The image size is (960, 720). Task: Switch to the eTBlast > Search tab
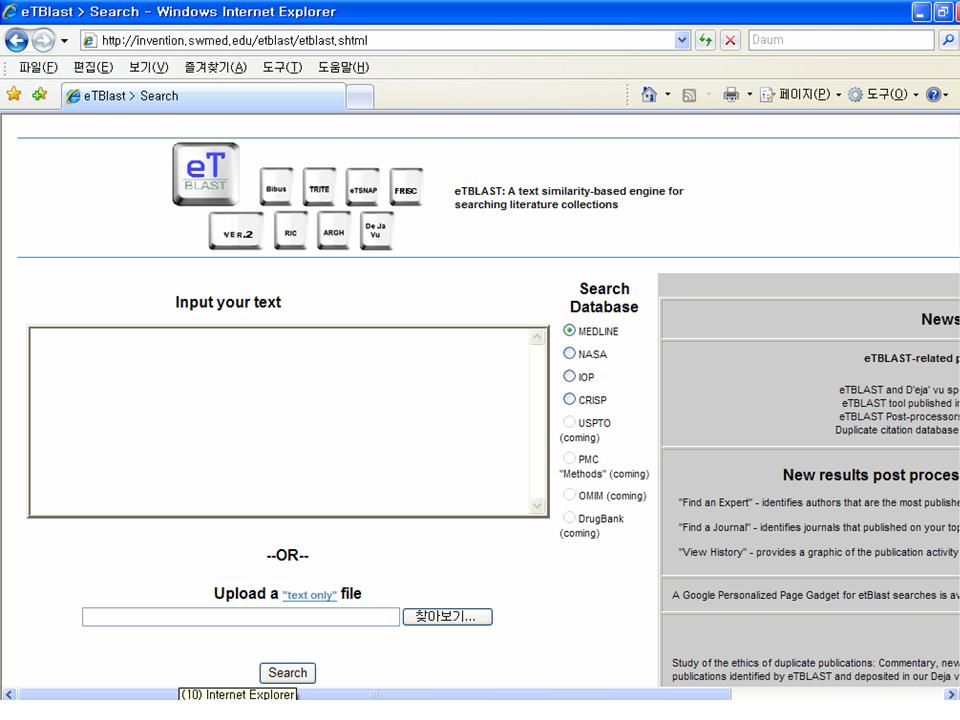coord(204,96)
